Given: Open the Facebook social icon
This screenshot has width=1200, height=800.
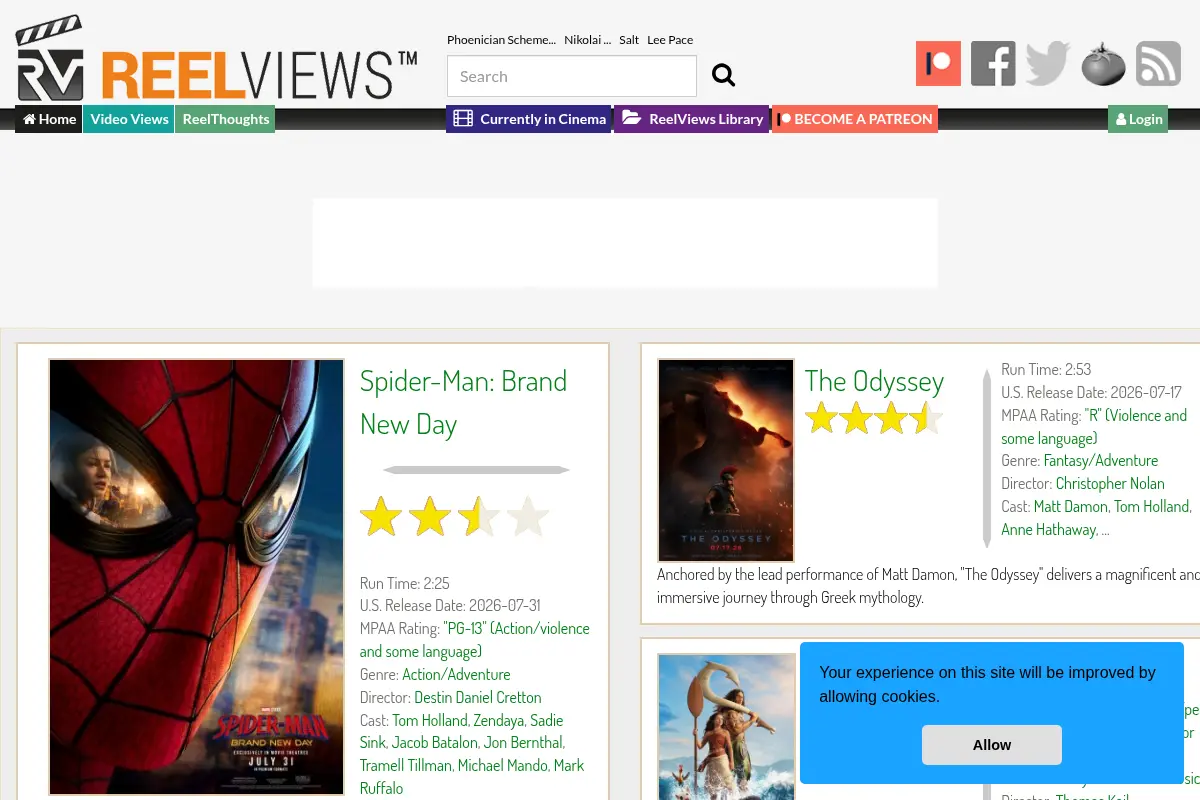Looking at the screenshot, I should pyautogui.click(x=993, y=63).
